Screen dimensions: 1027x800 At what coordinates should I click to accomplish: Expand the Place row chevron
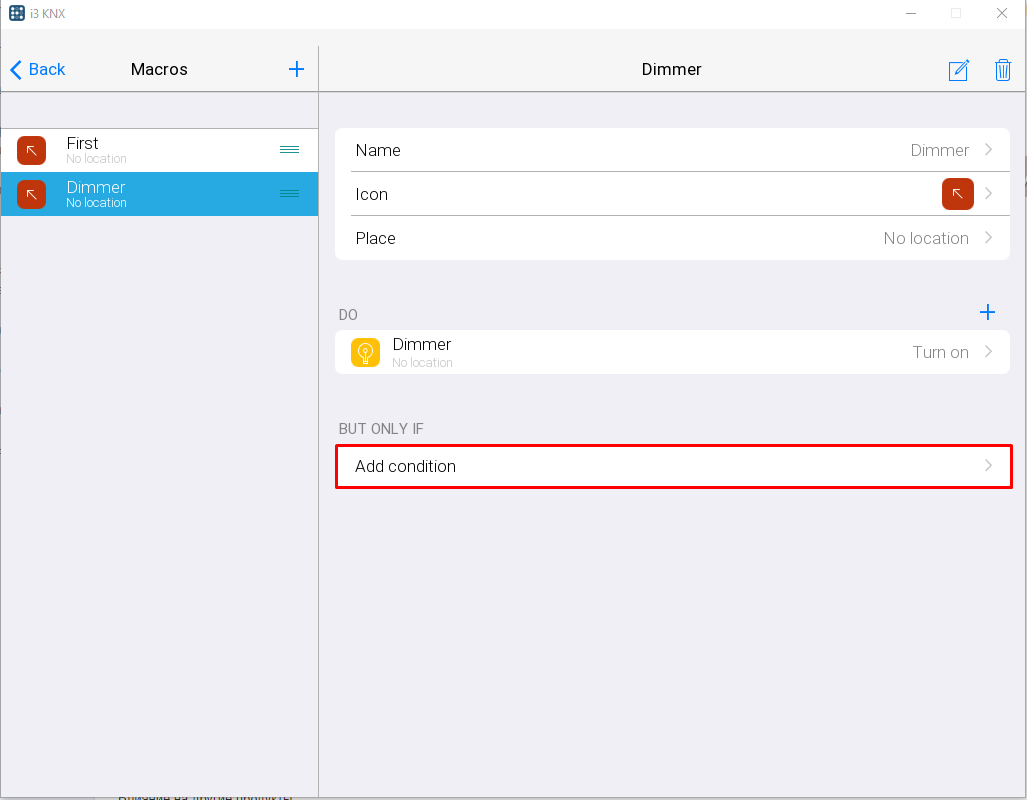click(x=988, y=238)
